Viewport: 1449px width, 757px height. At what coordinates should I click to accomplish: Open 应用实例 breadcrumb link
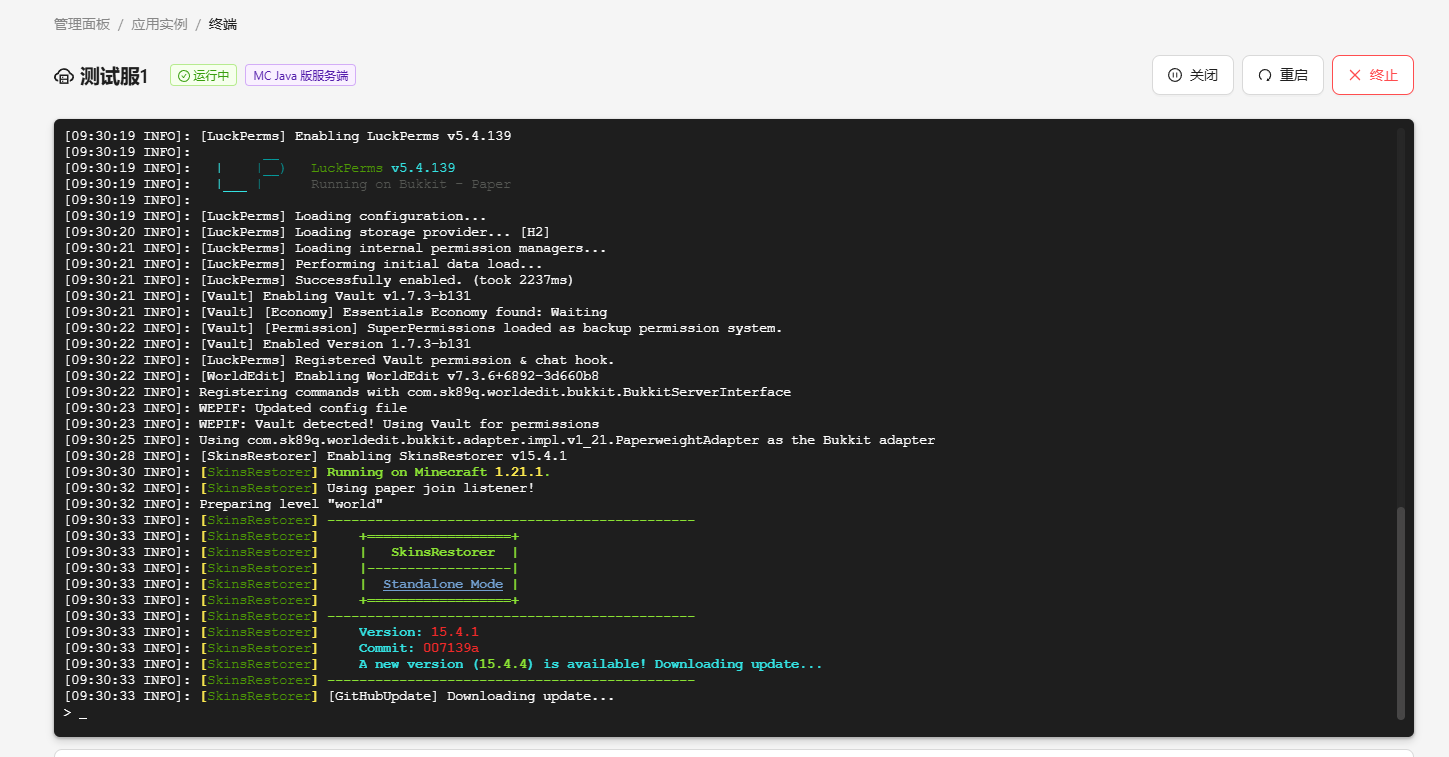pyautogui.click(x=159, y=24)
